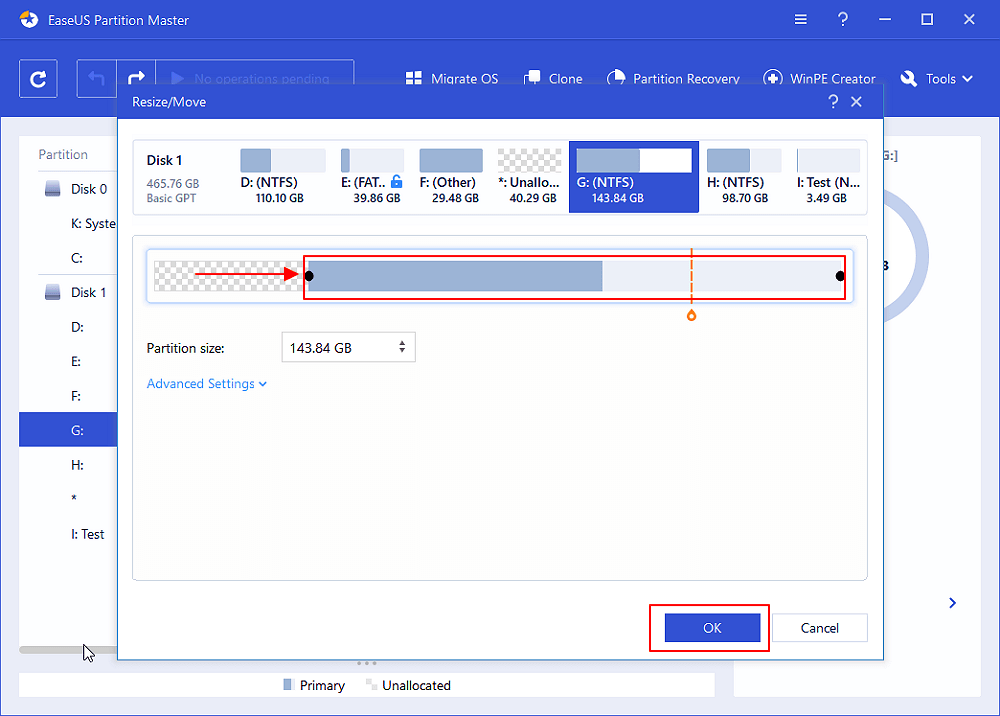The image size is (1000, 716).
Task: Click the redo arrow button
Action: pyautogui.click(x=136, y=79)
